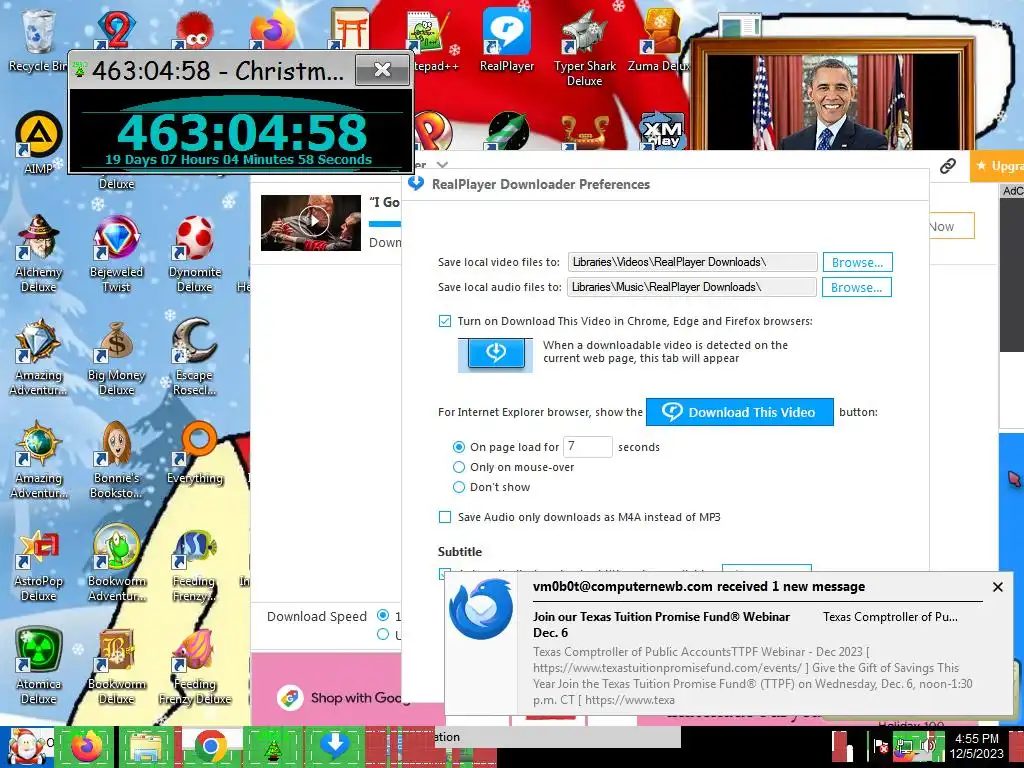Browse for local video files folder
Screen dimensions: 1024x768
[x=857, y=262]
